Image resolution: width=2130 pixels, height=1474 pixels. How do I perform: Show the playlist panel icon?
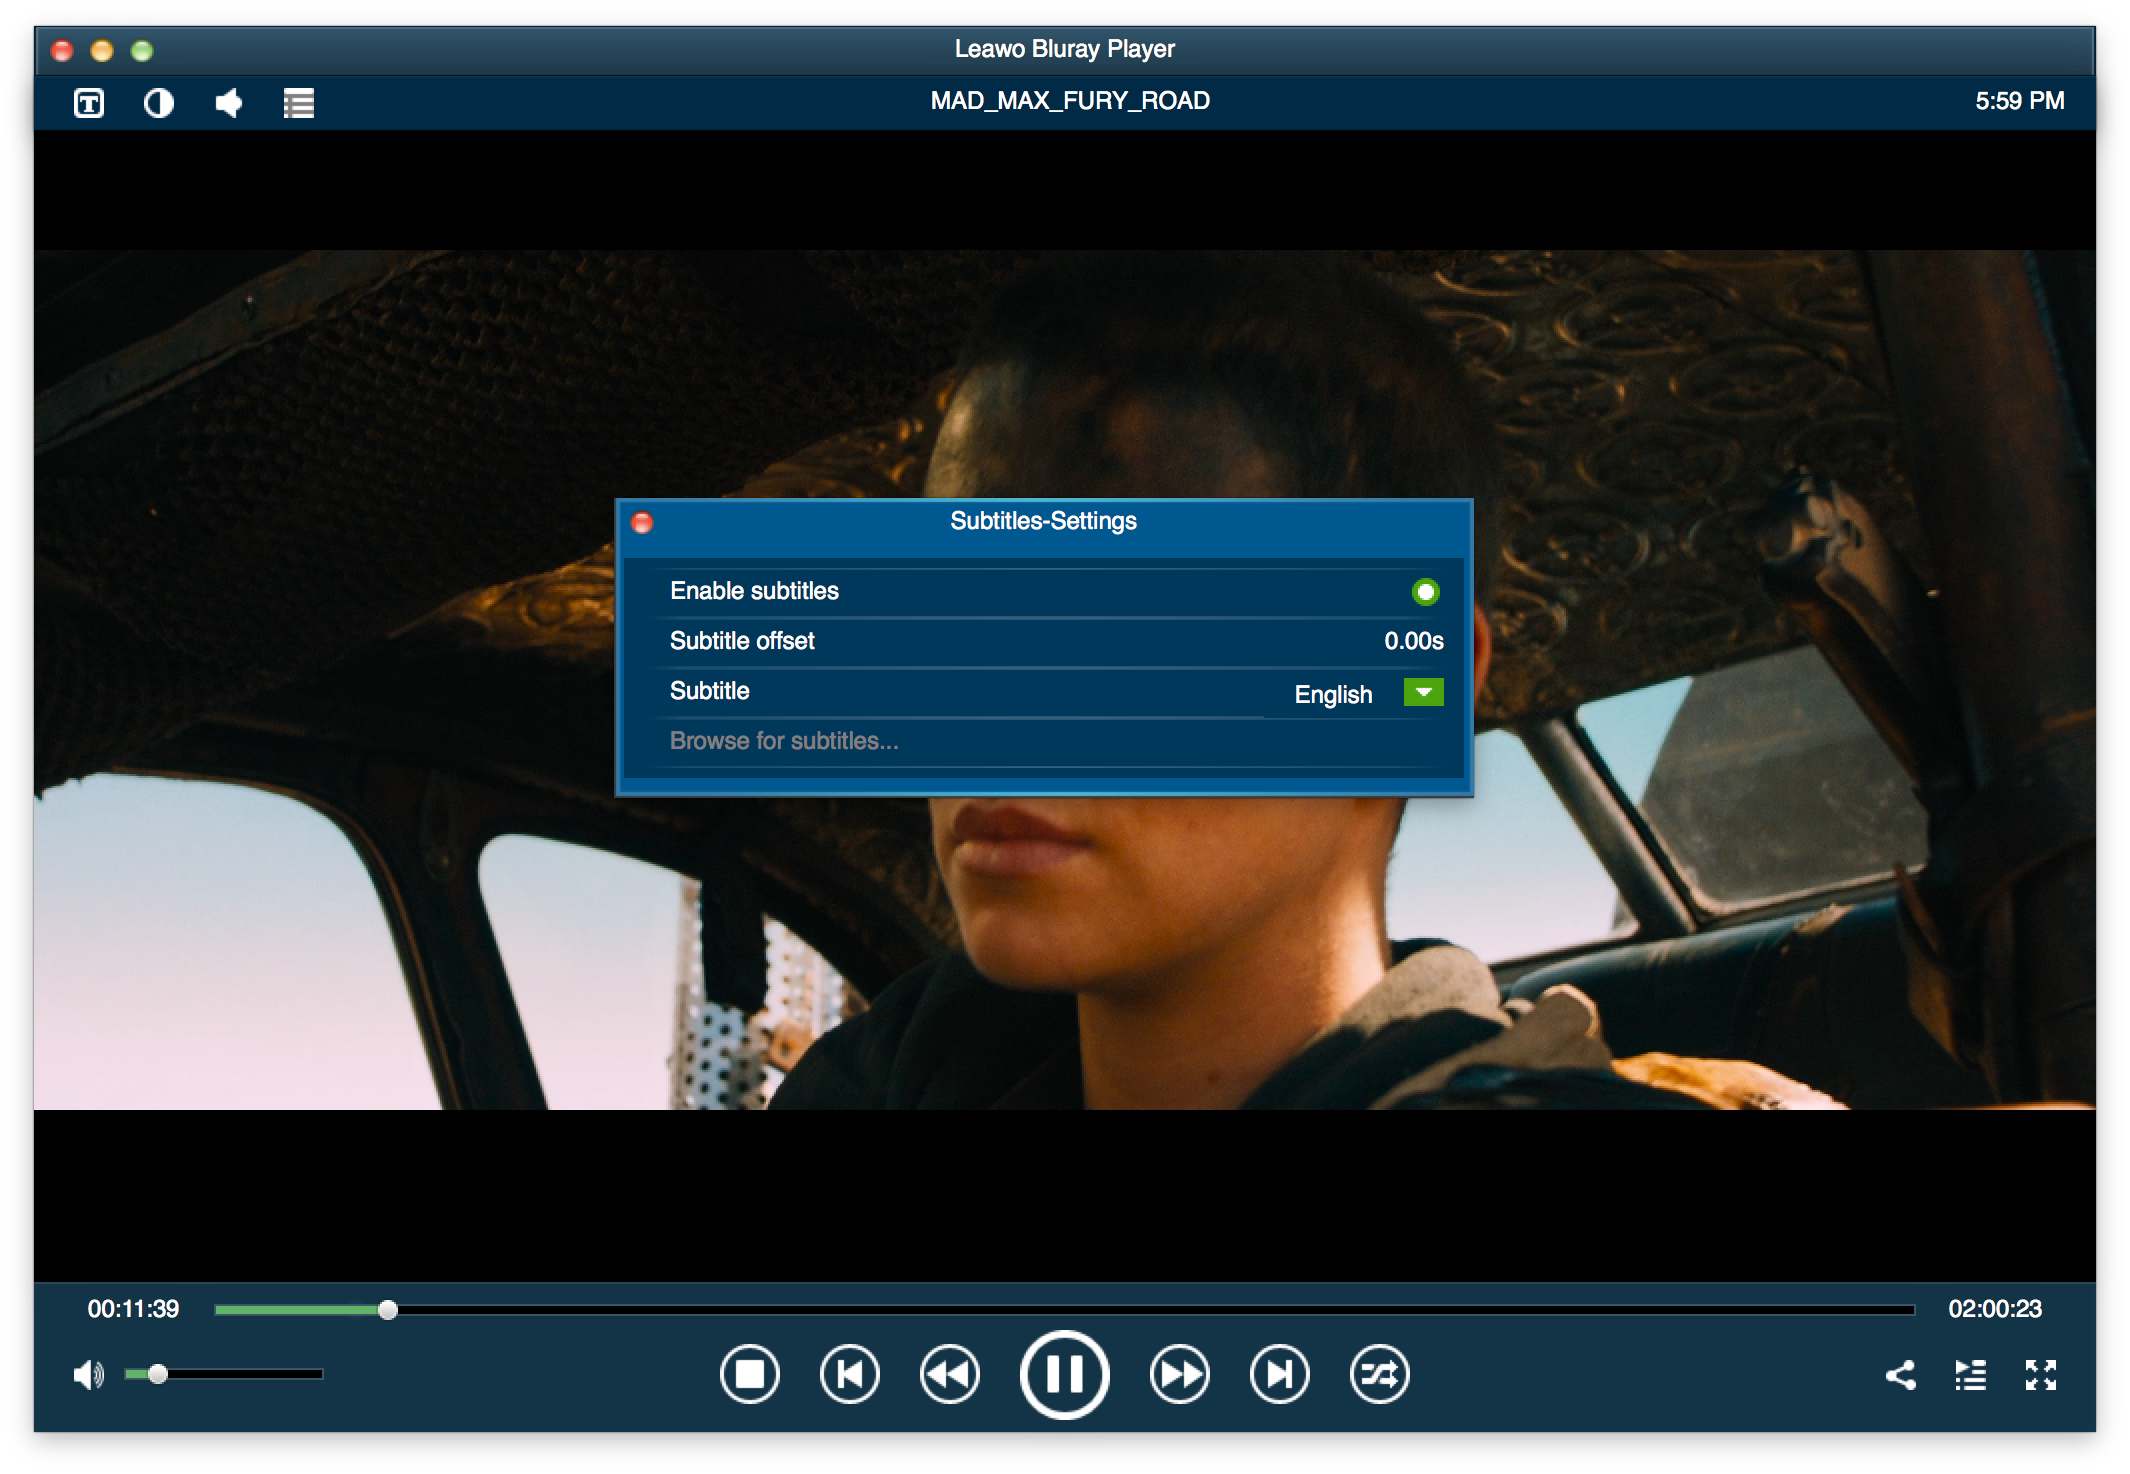(x=1970, y=1375)
